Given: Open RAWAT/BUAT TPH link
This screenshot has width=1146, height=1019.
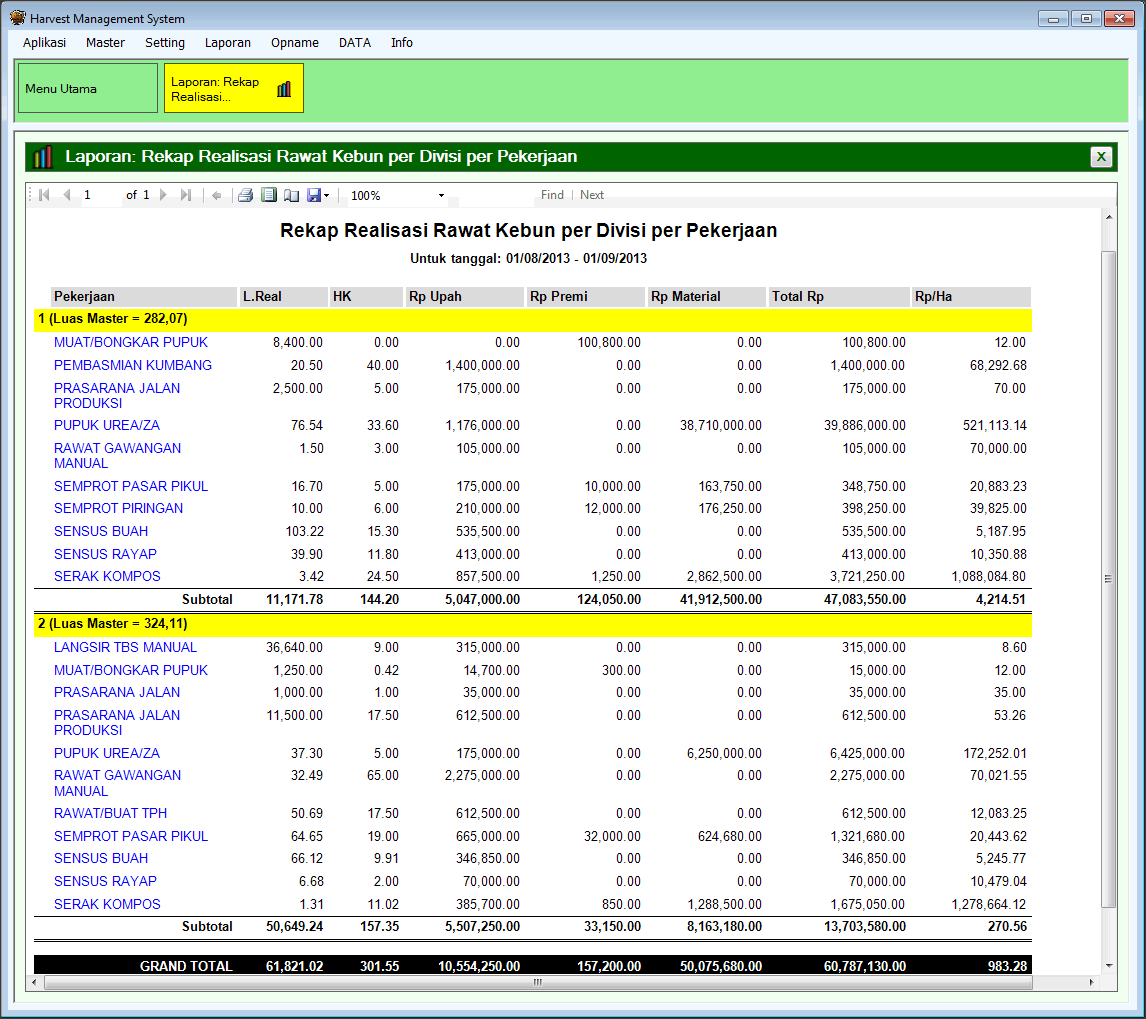Looking at the screenshot, I should (110, 813).
